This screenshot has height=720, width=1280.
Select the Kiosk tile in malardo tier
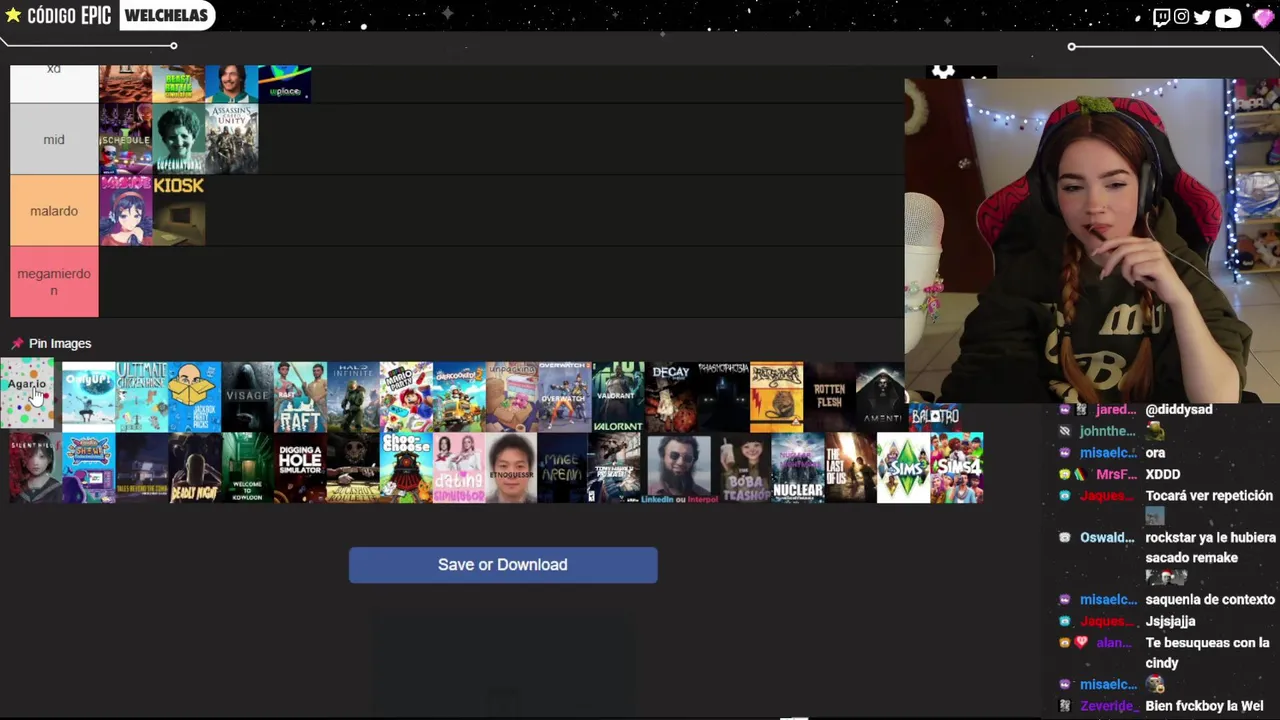[178, 211]
